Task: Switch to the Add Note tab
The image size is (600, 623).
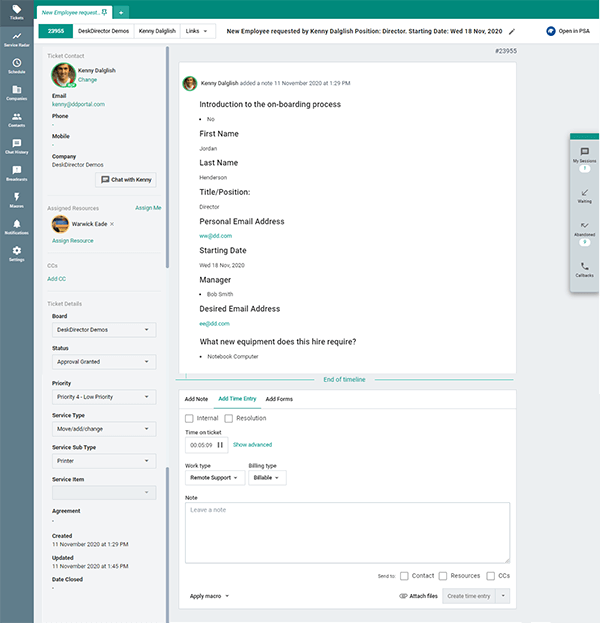Action: (196, 399)
